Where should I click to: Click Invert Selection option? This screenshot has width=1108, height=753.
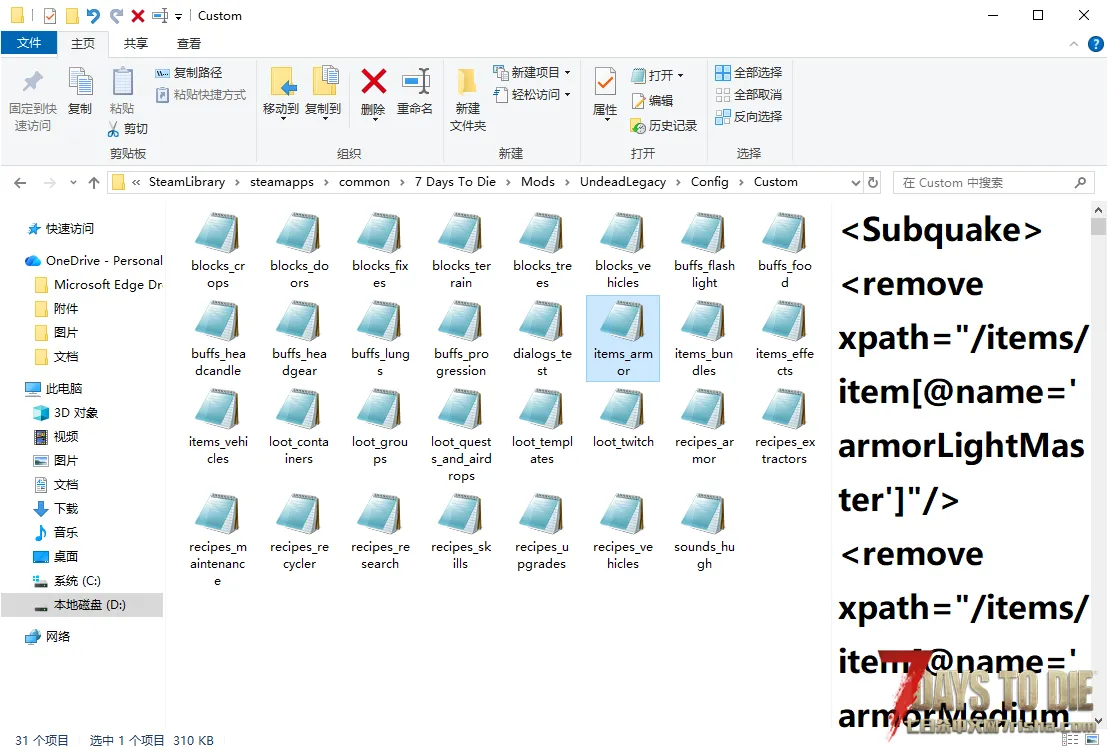(748, 117)
